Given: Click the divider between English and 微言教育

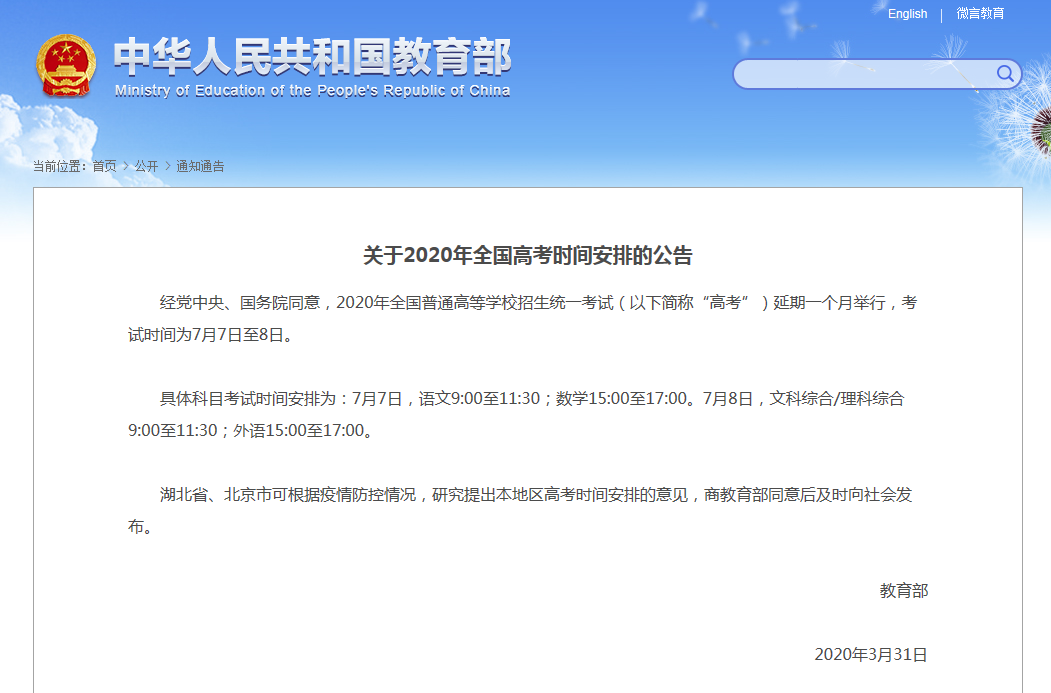Looking at the screenshot, I should [x=940, y=14].
